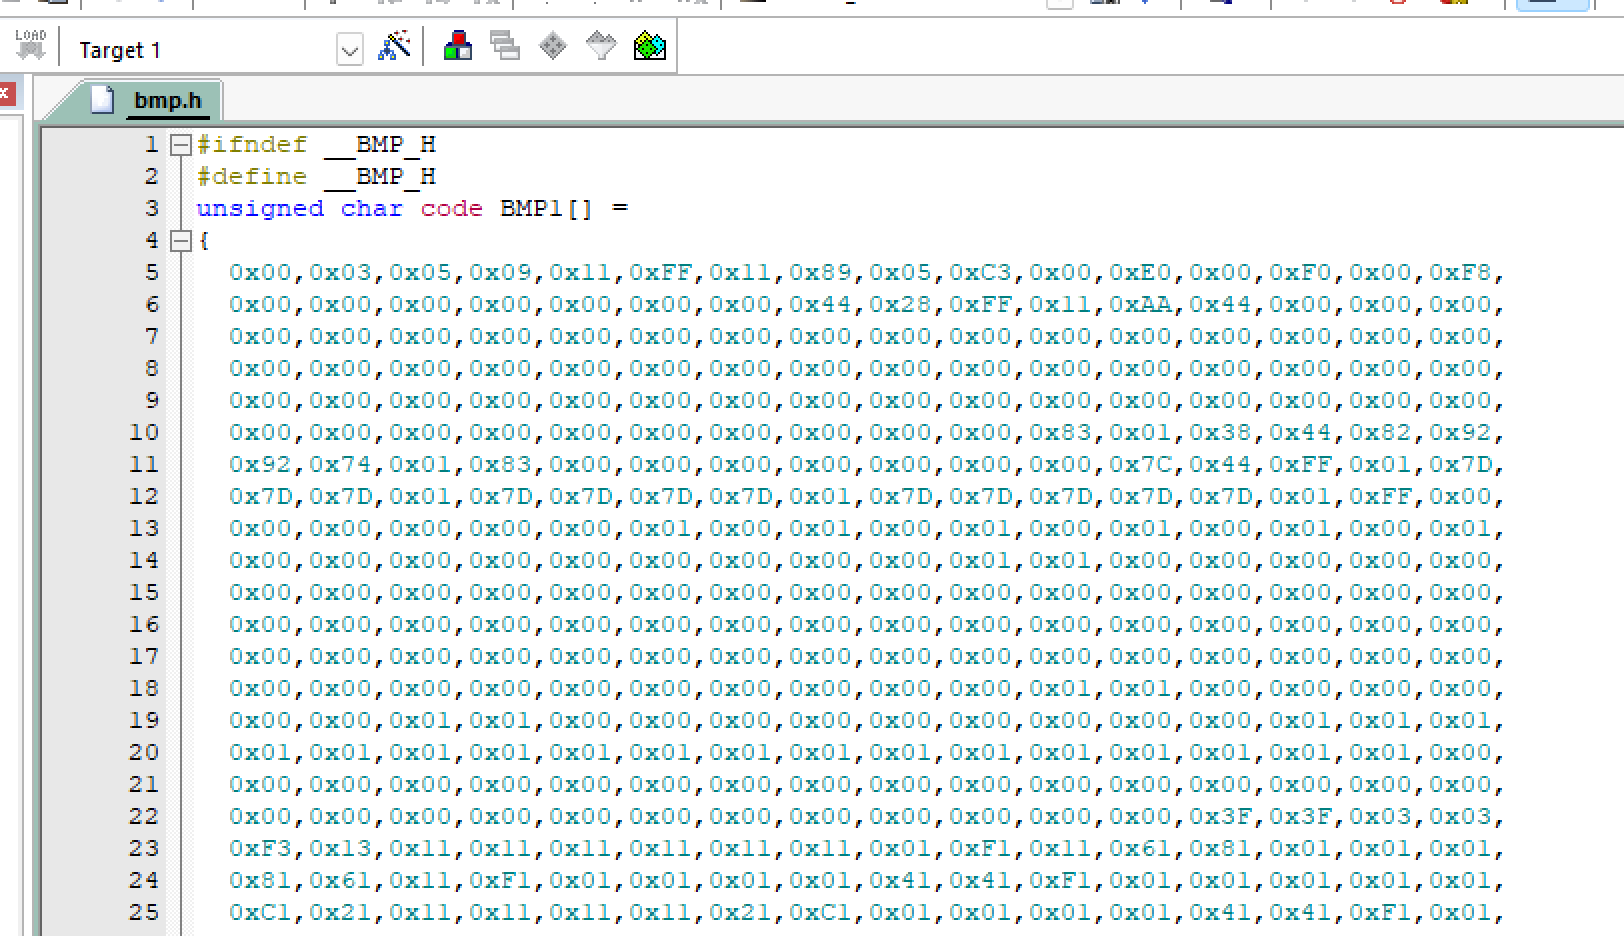Click the 0x74 value on line 11
Screen dimensions: 1624x936
coord(341,465)
